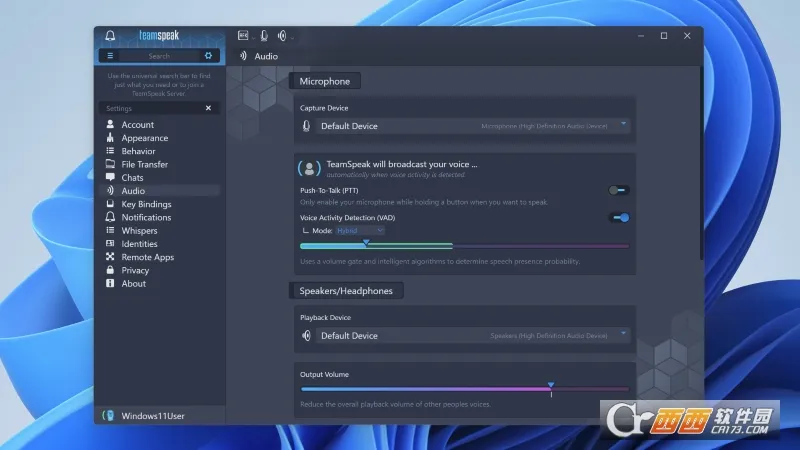Close the Settings panel with X
The height and width of the screenshot is (450, 800).
pos(208,108)
